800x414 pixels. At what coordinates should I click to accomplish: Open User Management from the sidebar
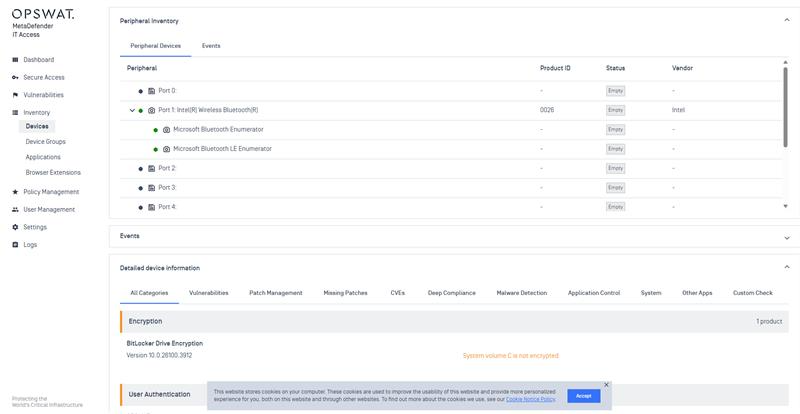coord(49,209)
